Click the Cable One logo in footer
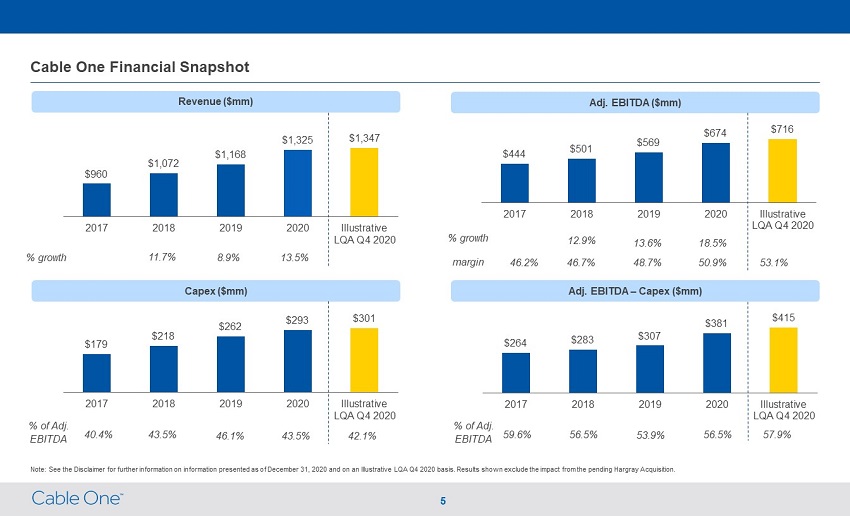Image resolution: width=850 pixels, height=516 pixels. click(x=78, y=498)
